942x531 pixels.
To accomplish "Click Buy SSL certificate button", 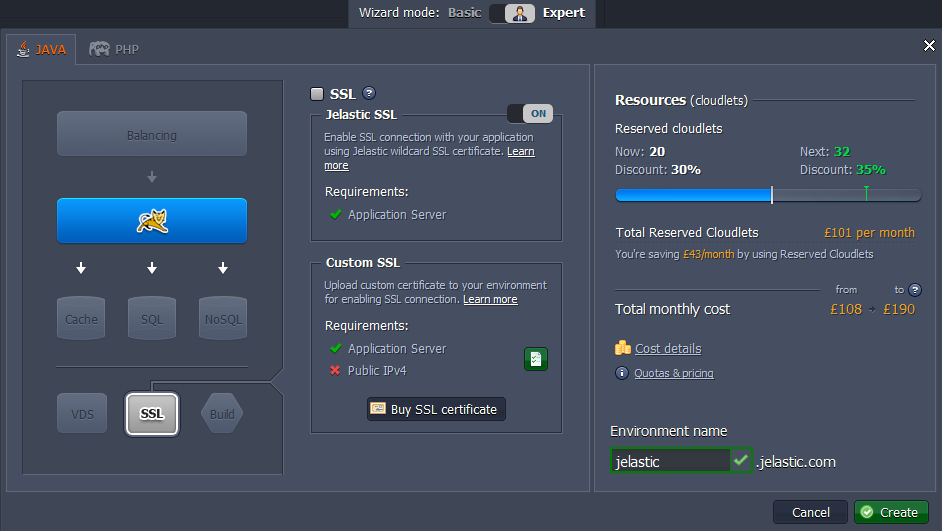I will pyautogui.click(x=436, y=409).
